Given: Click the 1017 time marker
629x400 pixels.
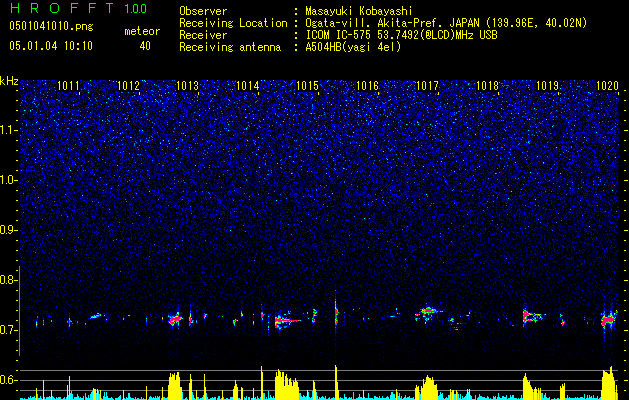Looking at the screenshot, I should point(427,85).
